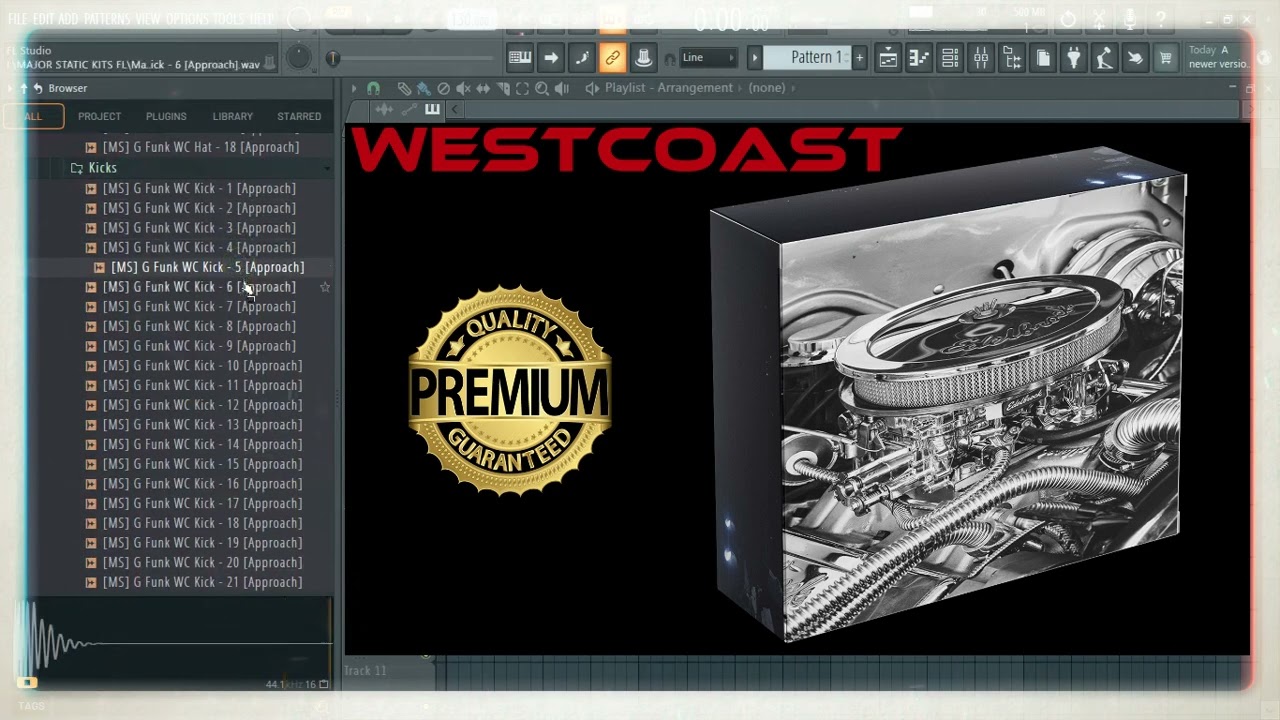1280x720 pixels.
Task: Toggle typing keyboard to piano
Action: point(520,58)
